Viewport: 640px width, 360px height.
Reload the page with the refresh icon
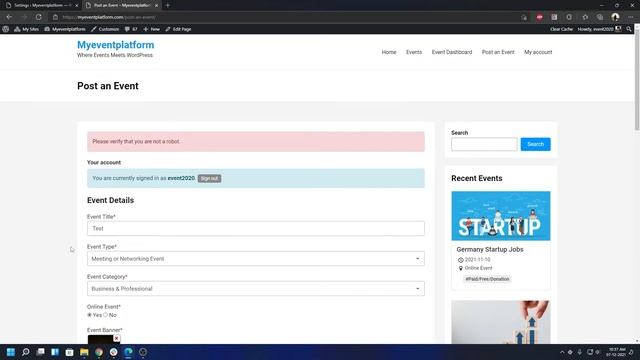coord(38,17)
